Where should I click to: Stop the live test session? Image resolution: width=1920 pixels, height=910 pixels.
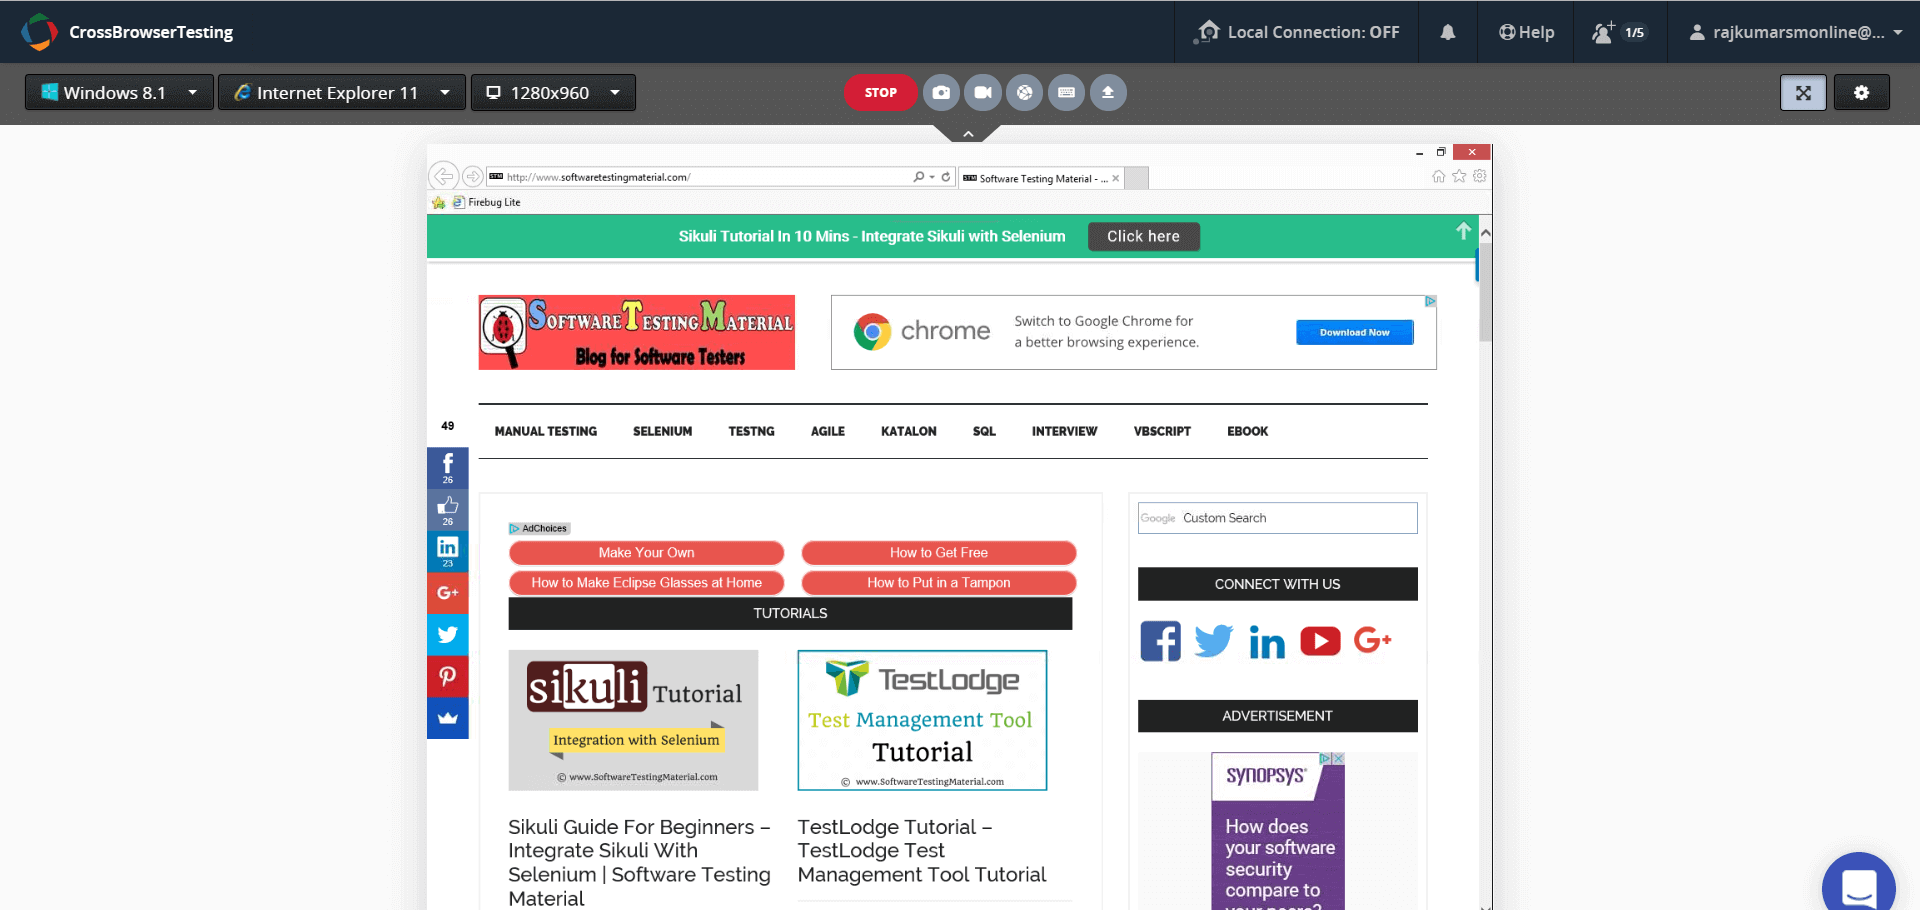tap(880, 92)
